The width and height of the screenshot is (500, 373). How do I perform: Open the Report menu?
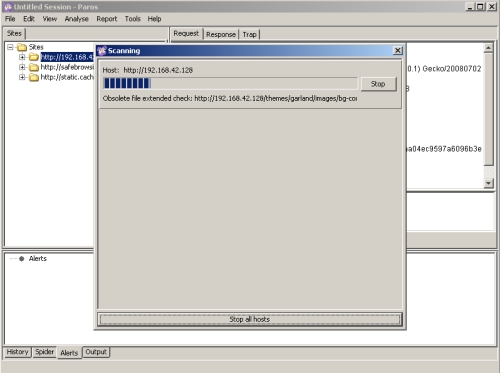click(107, 19)
